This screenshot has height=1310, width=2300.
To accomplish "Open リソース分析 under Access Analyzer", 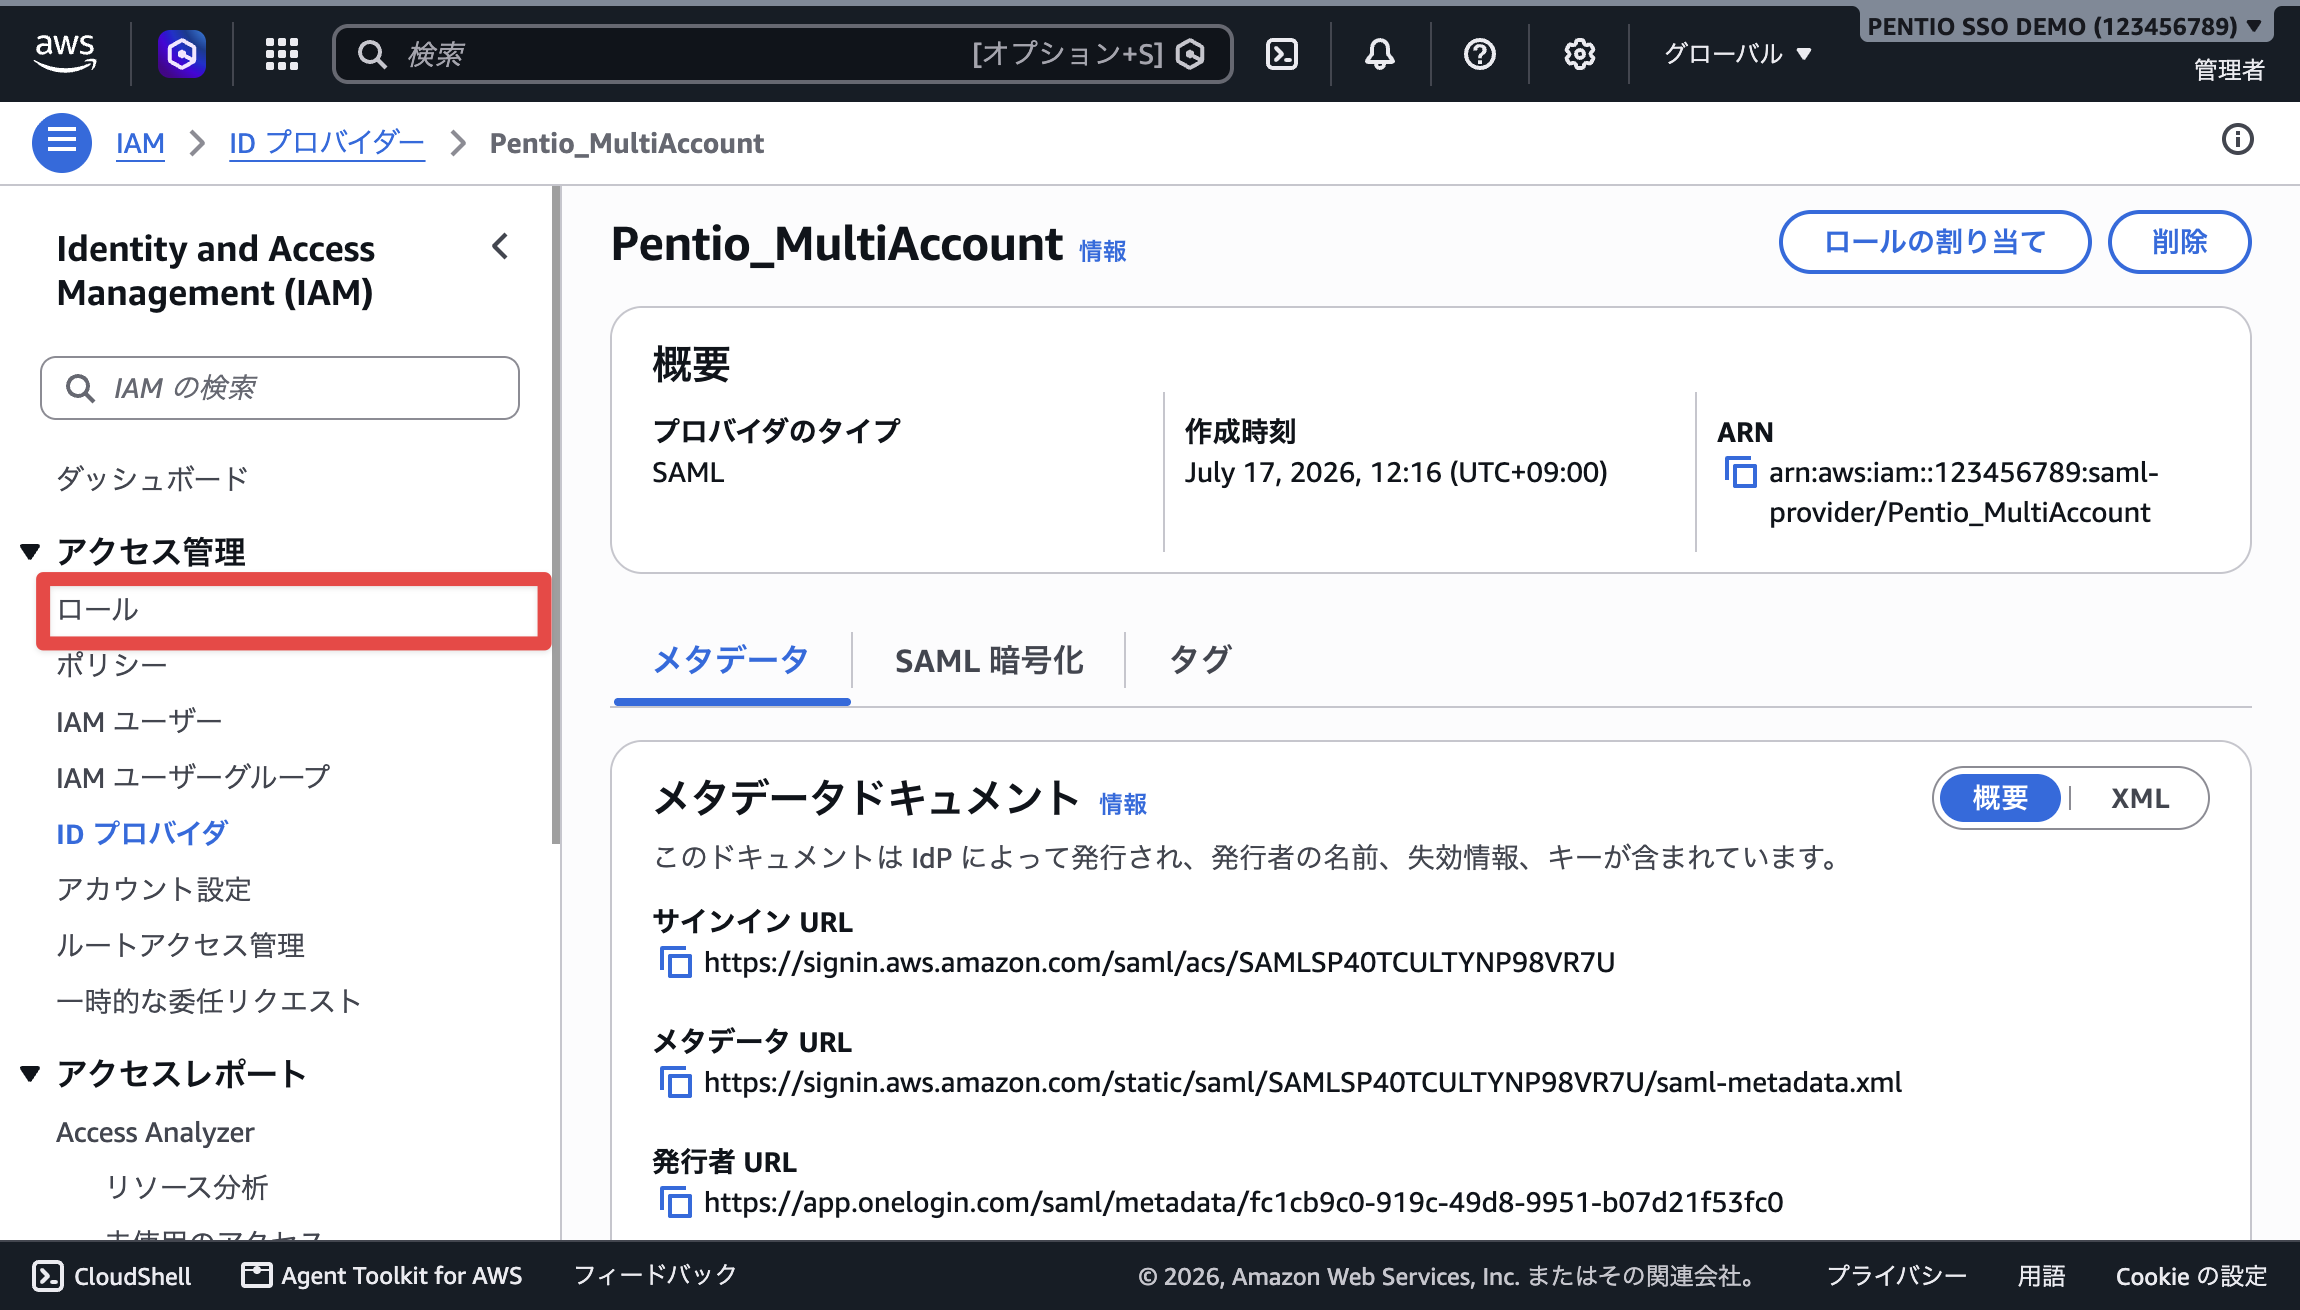I will click(x=187, y=1187).
